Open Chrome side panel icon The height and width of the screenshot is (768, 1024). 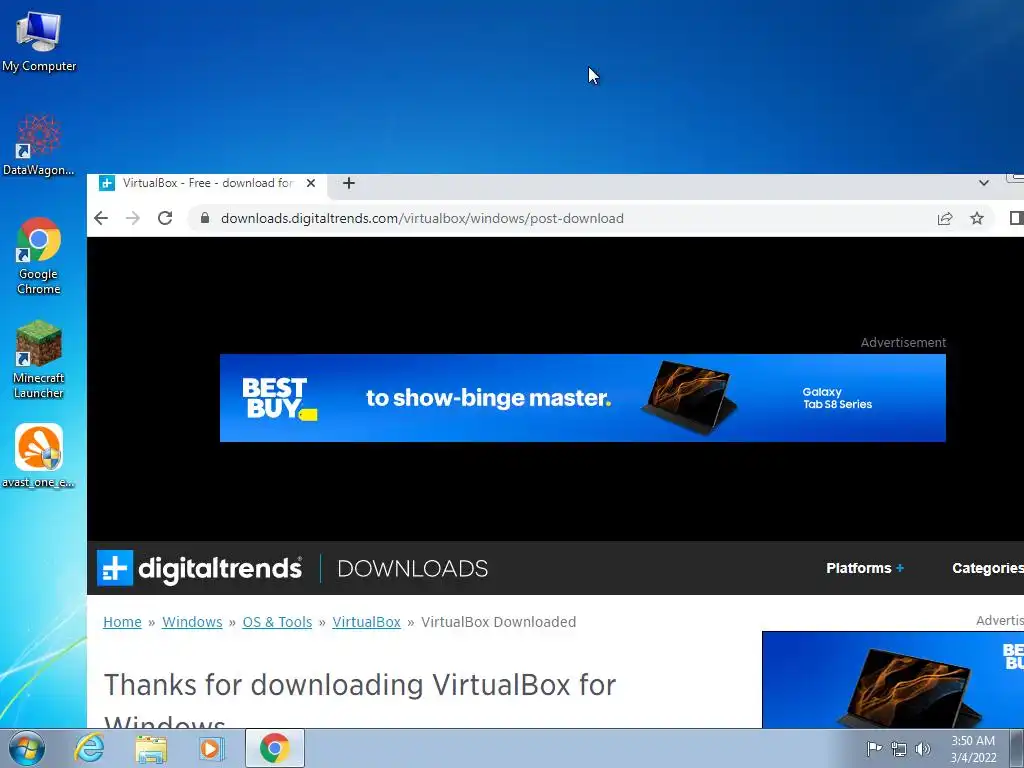(1016, 218)
